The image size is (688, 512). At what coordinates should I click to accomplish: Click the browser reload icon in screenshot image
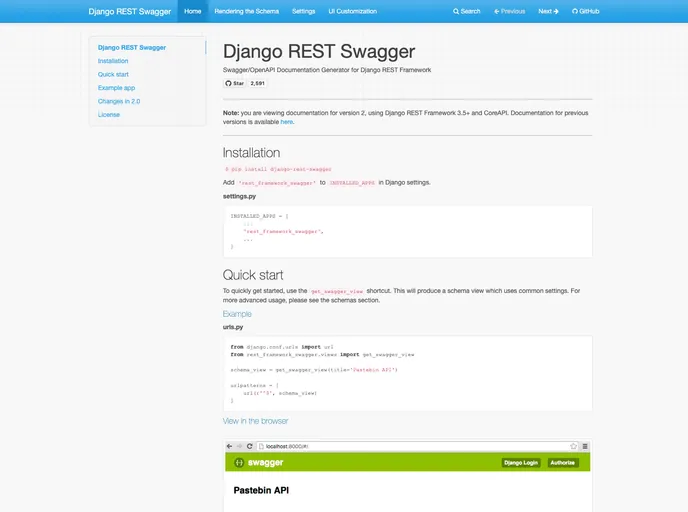250,446
